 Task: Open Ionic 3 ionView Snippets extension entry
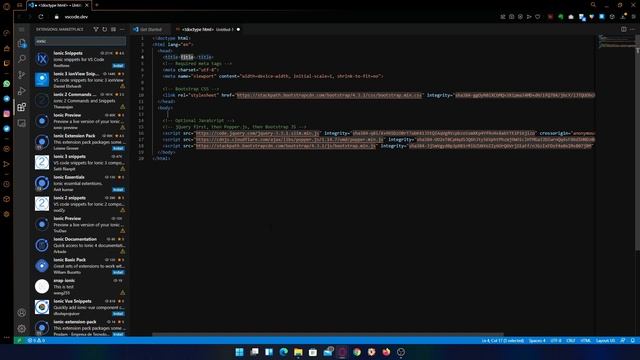pos(80,80)
